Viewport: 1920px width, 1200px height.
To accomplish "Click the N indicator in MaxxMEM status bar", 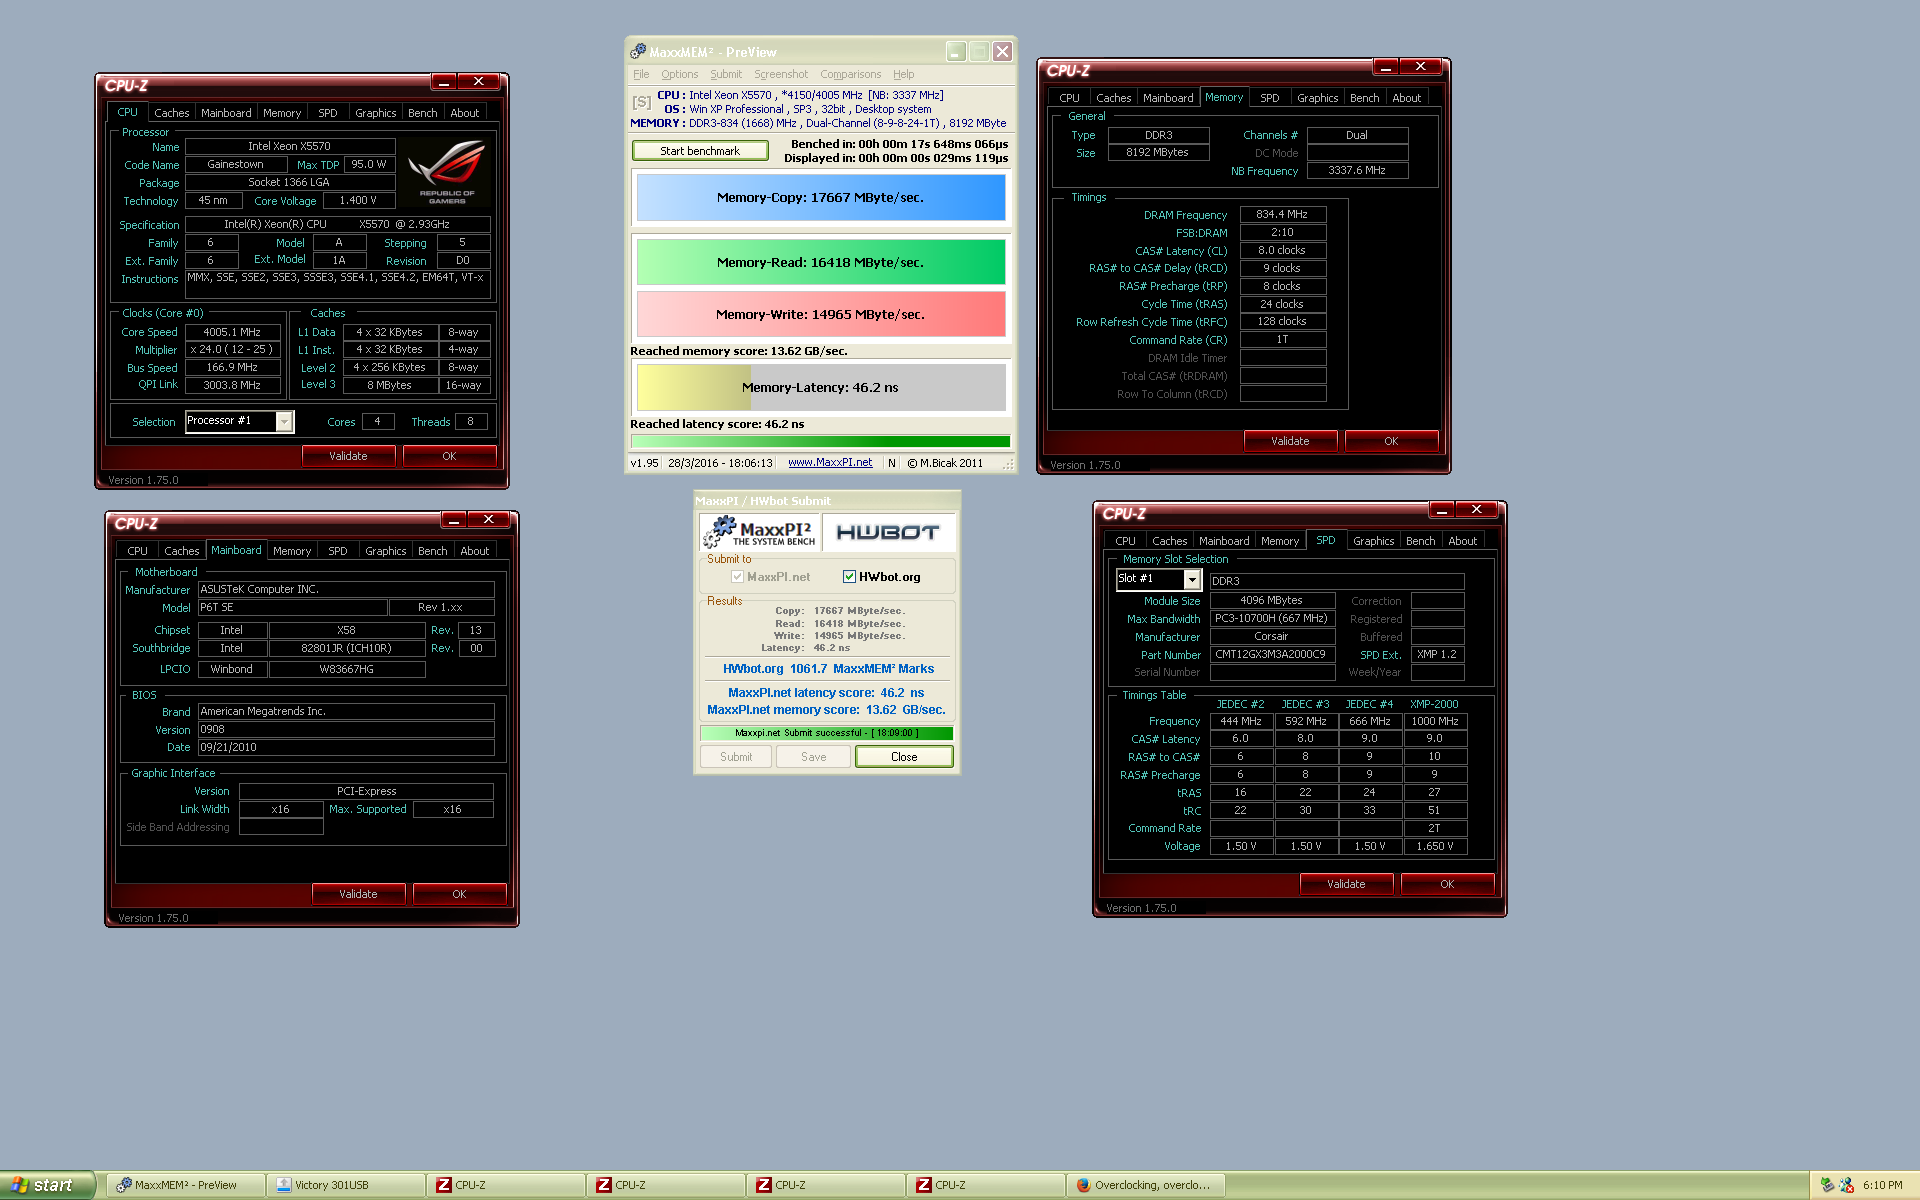I will pyautogui.click(x=892, y=463).
